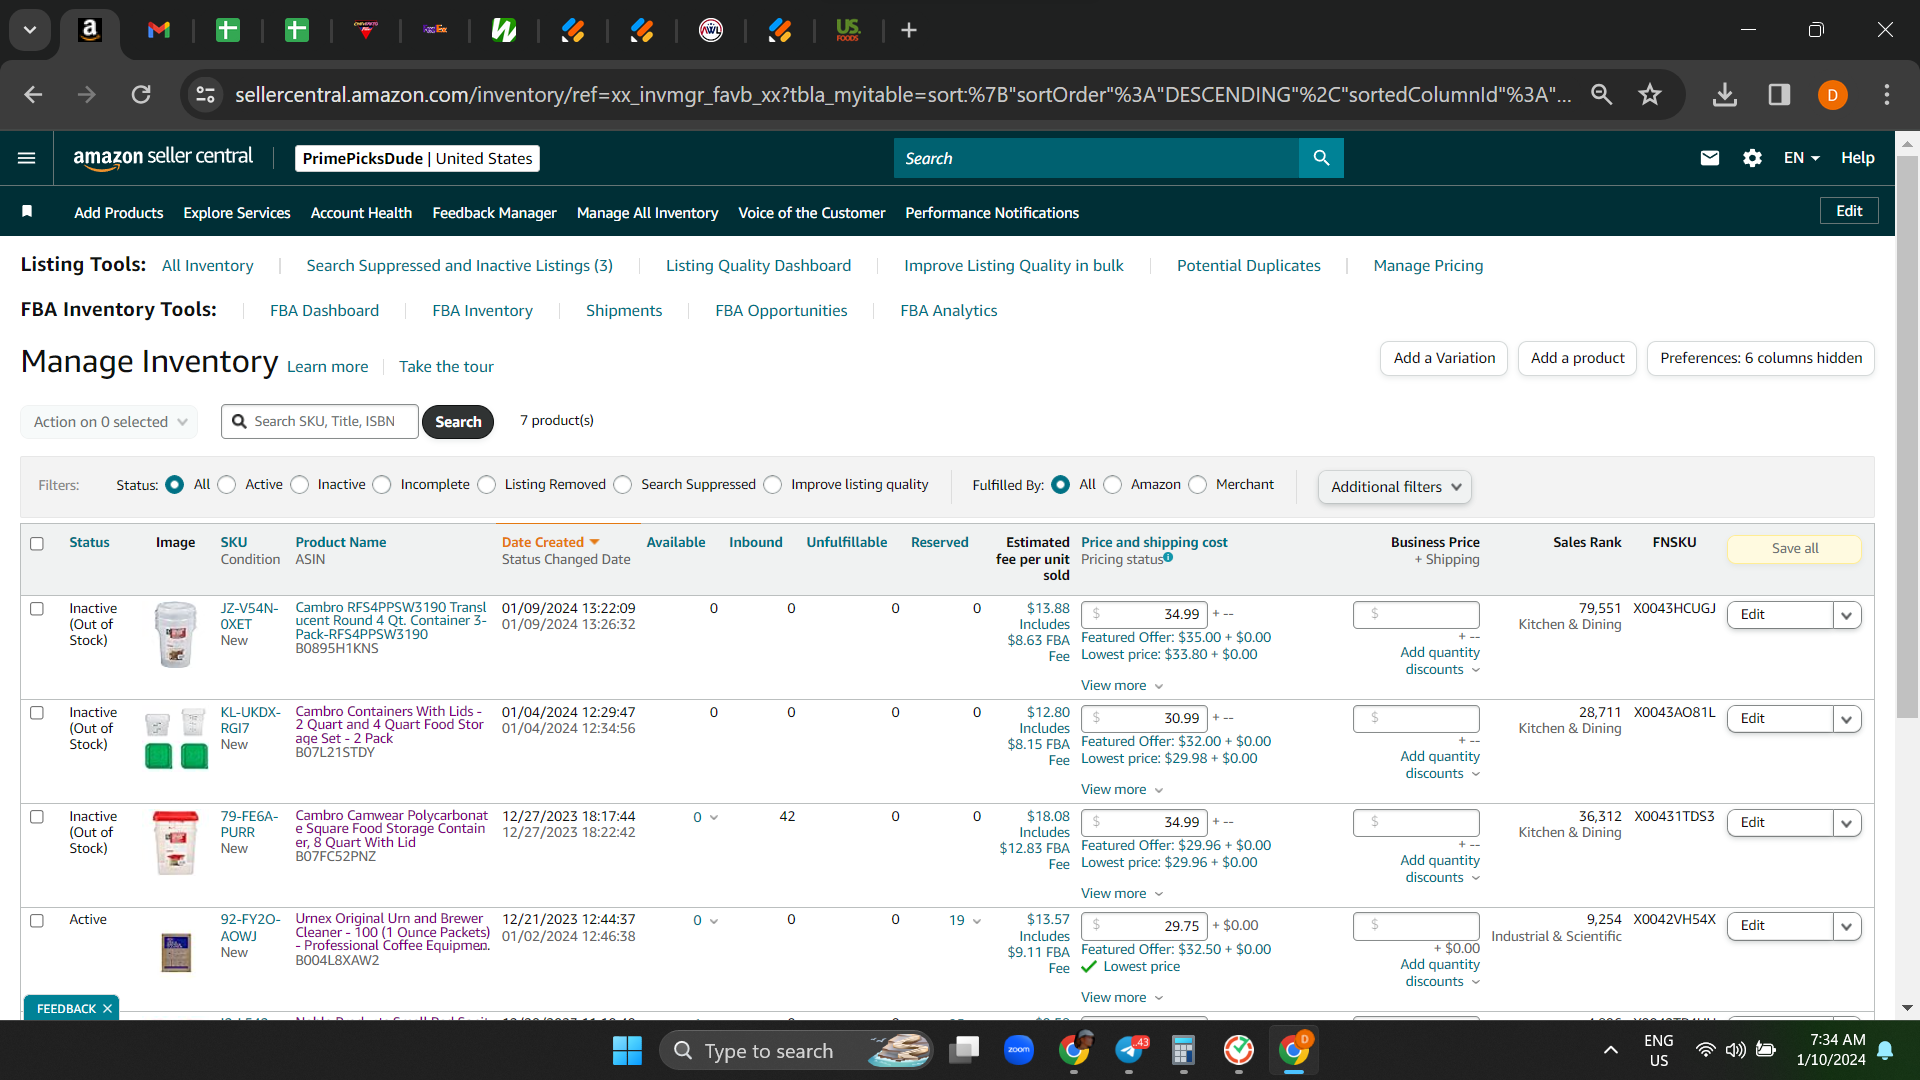This screenshot has height=1080, width=1920.
Task: Open the messages envelope icon
Action: point(1710,158)
